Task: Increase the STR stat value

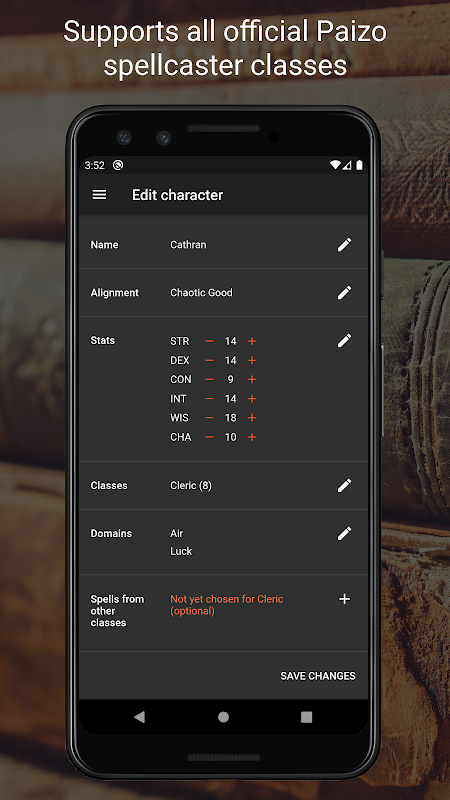Action: (x=252, y=341)
